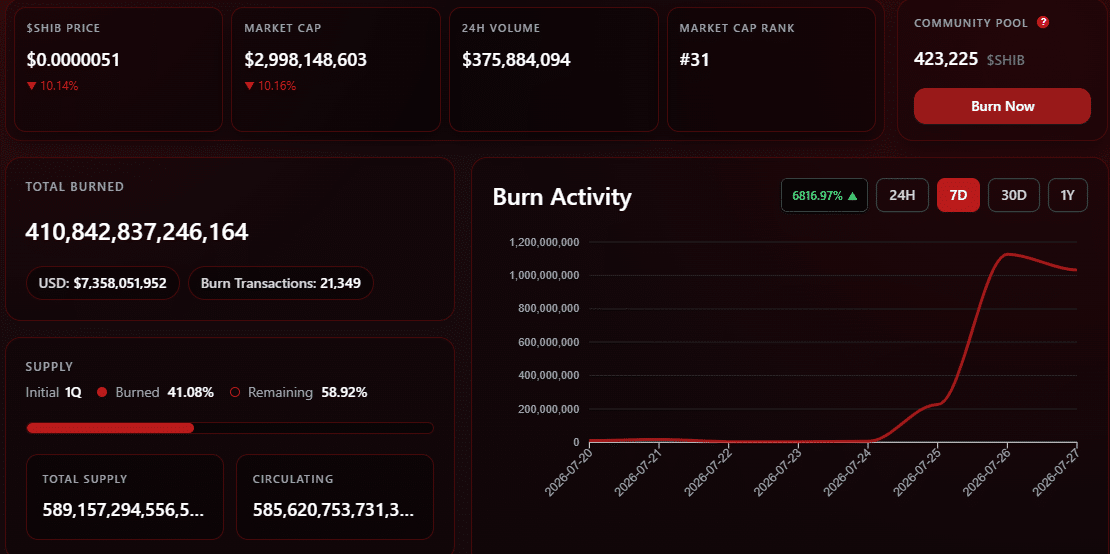Click the green up-arrow in the change badge

(x=852, y=196)
